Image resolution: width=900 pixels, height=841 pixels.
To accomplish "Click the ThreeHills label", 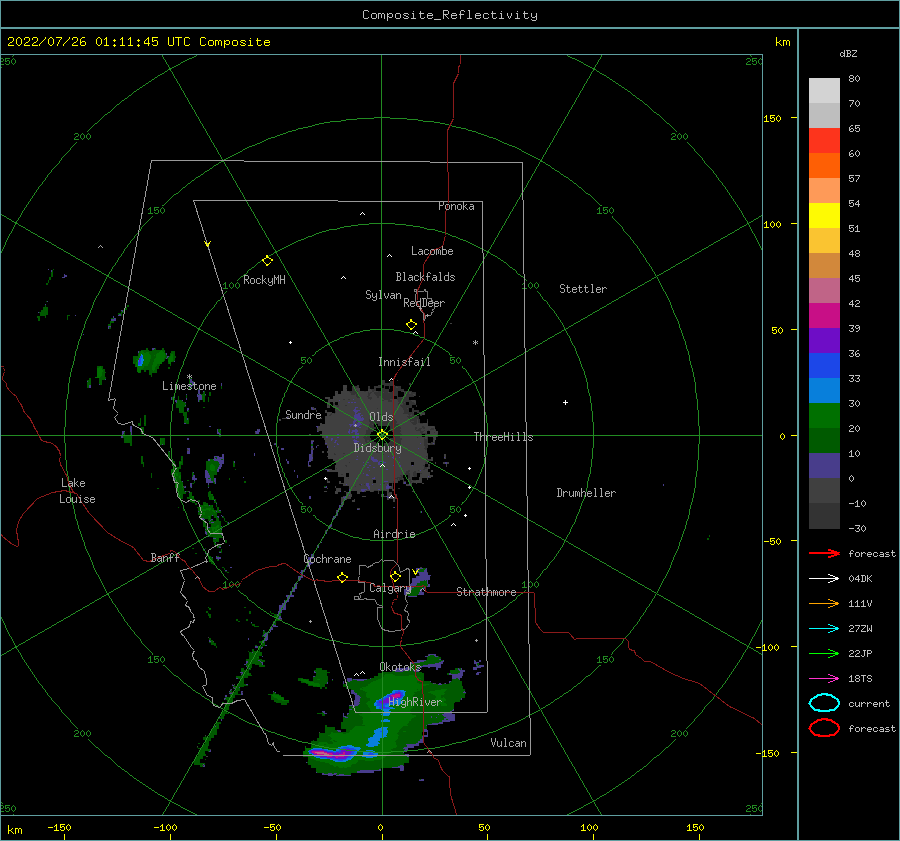I will point(503,437).
